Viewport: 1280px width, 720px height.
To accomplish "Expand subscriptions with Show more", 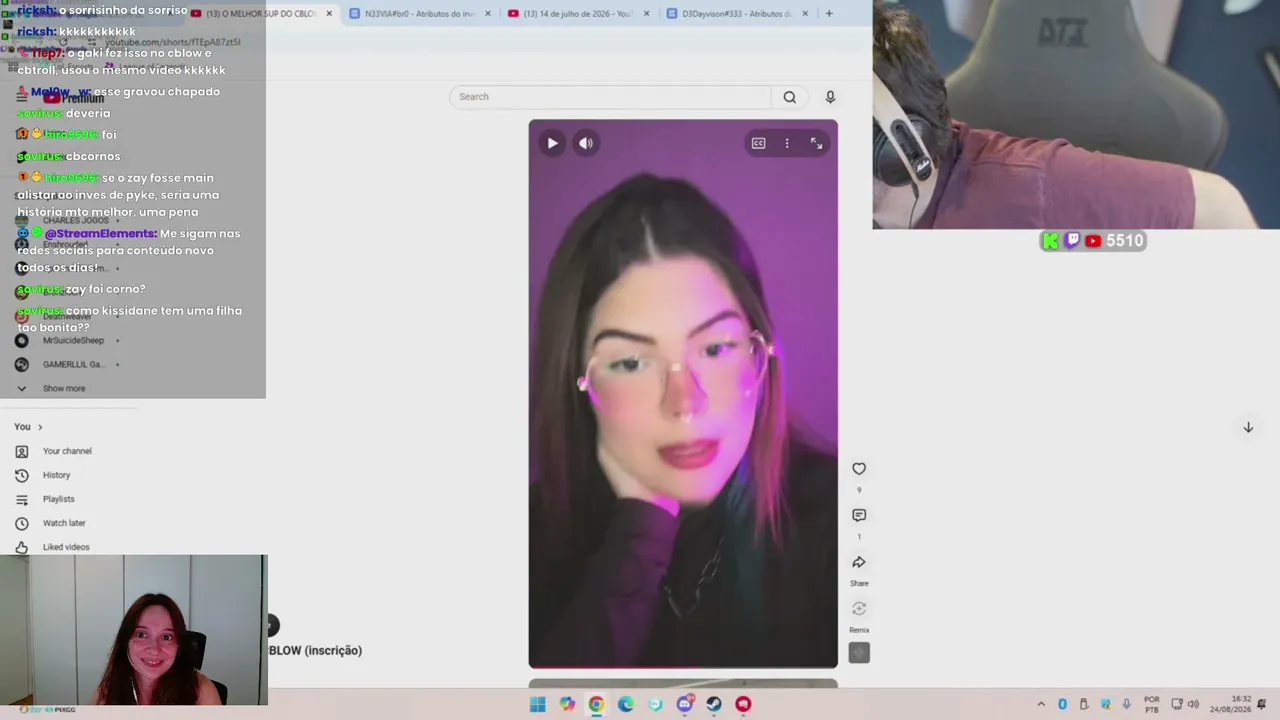I will point(64,389).
